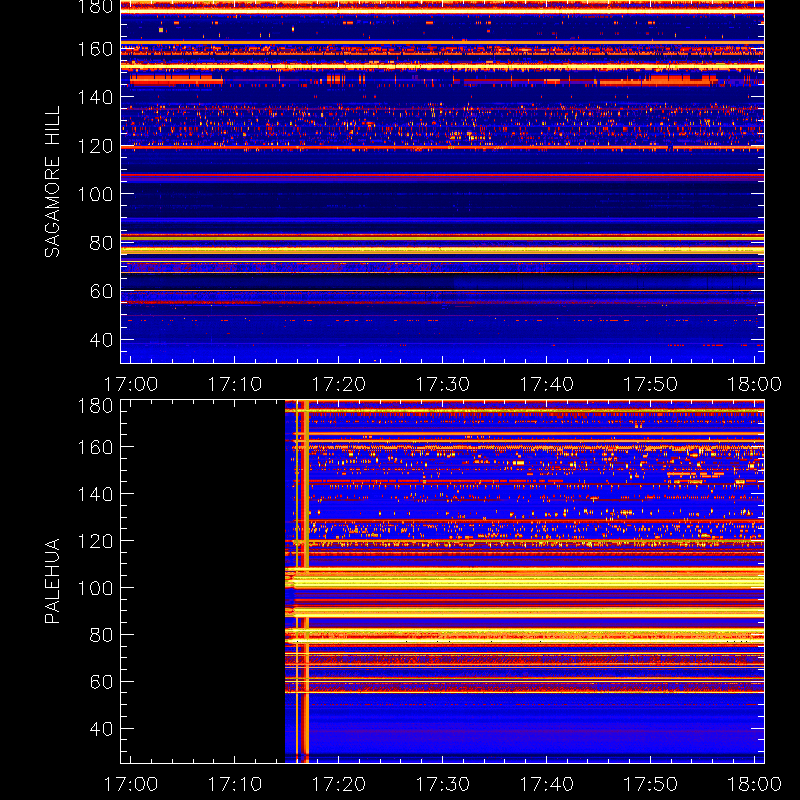Select the 80 frequency label on Sagamore Hill plot
The height and width of the screenshot is (800, 800).
click(101, 243)
